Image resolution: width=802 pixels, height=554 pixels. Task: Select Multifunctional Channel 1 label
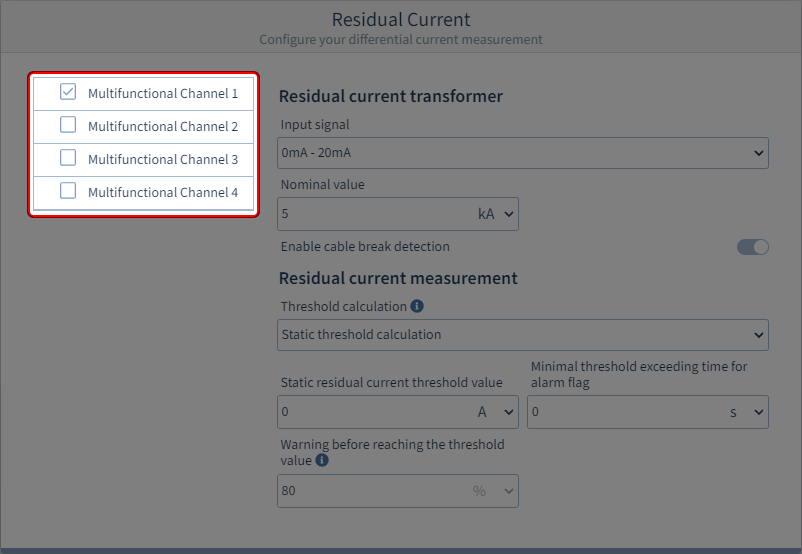[x=163, y=93]
